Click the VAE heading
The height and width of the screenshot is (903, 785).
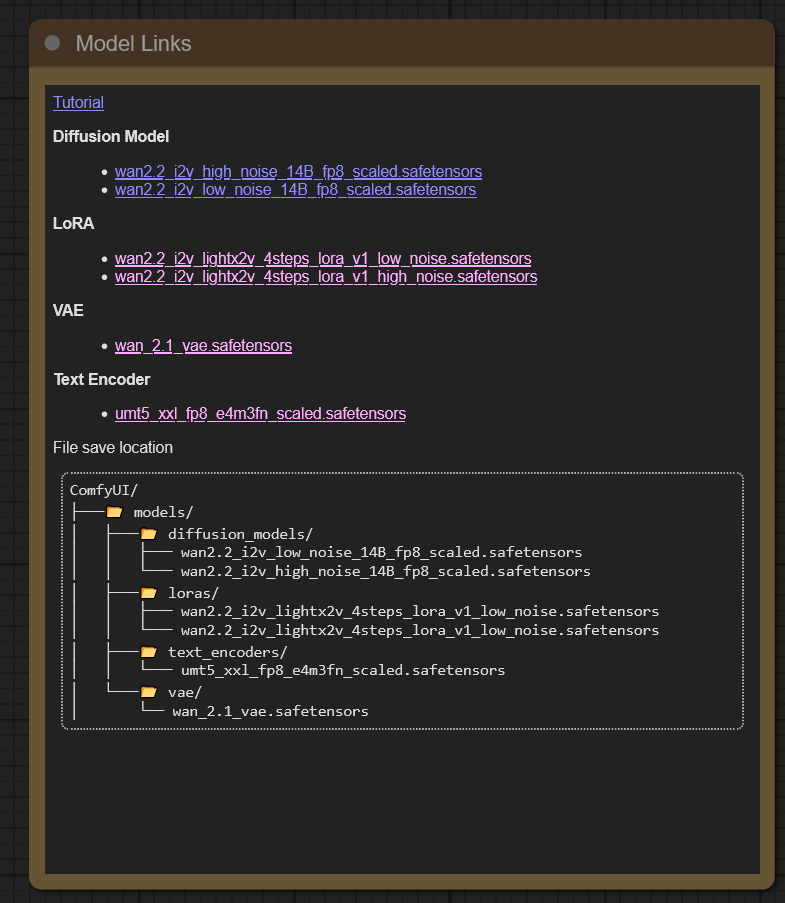(68, 310)
